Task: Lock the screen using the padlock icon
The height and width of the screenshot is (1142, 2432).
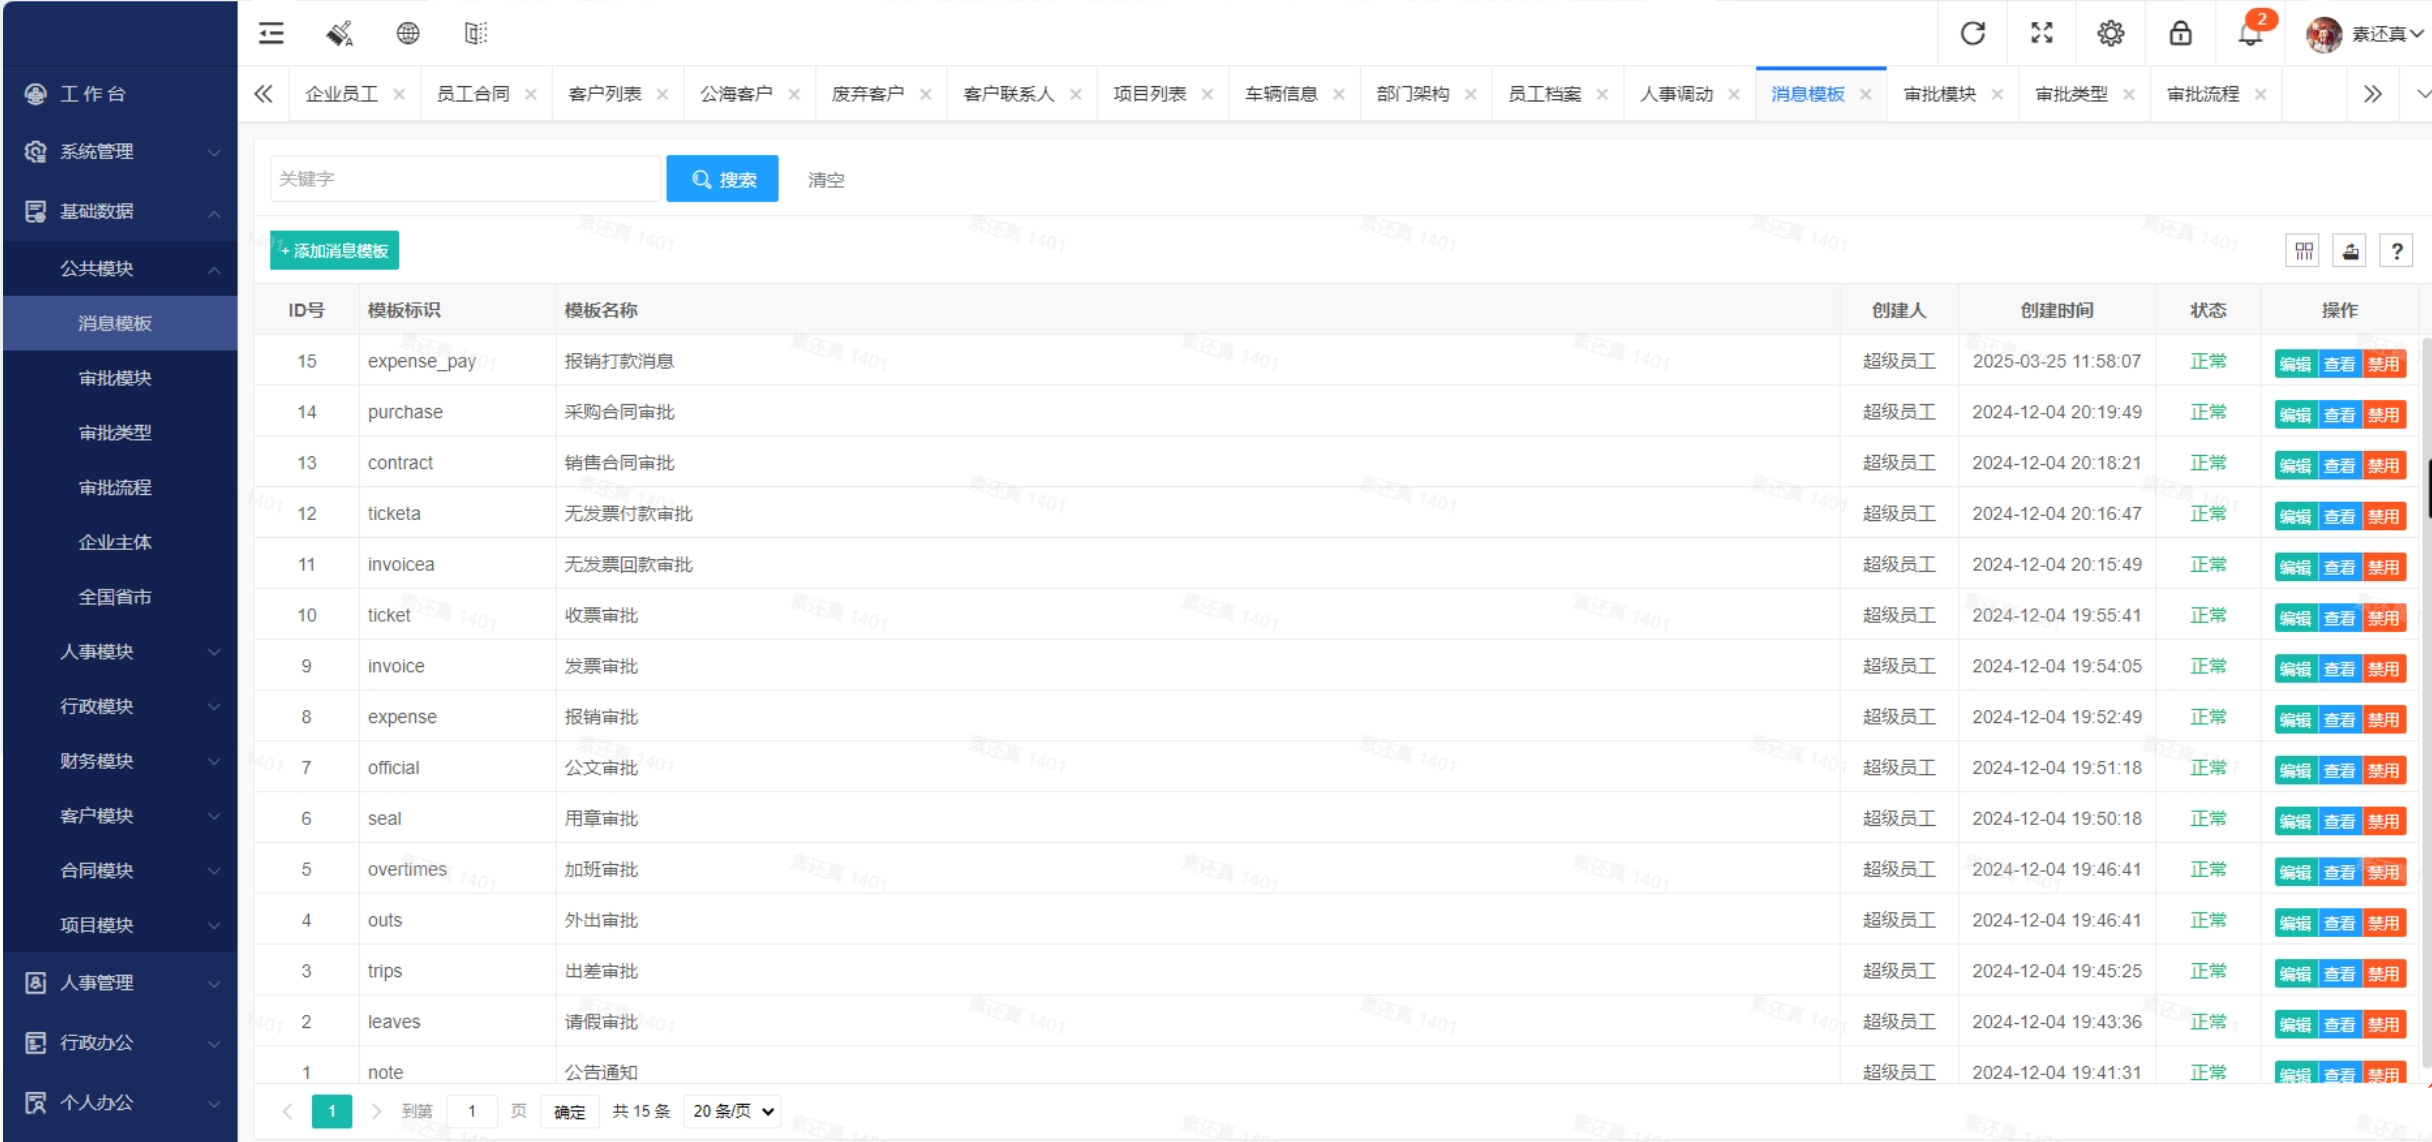Action: [2181, 33]
